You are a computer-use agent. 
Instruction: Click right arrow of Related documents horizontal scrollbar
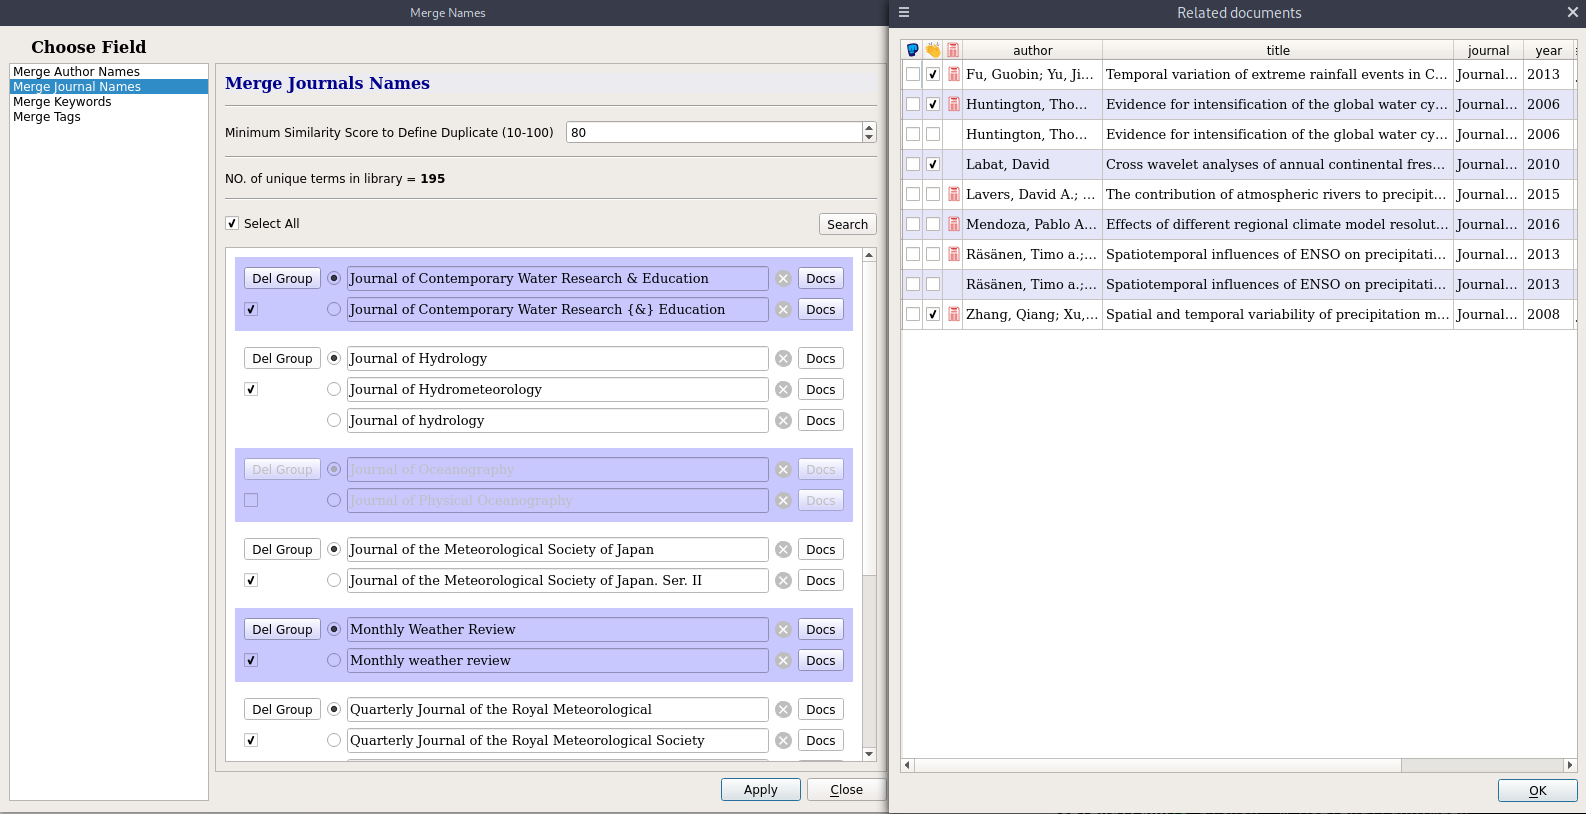[x=1570, y=765]
